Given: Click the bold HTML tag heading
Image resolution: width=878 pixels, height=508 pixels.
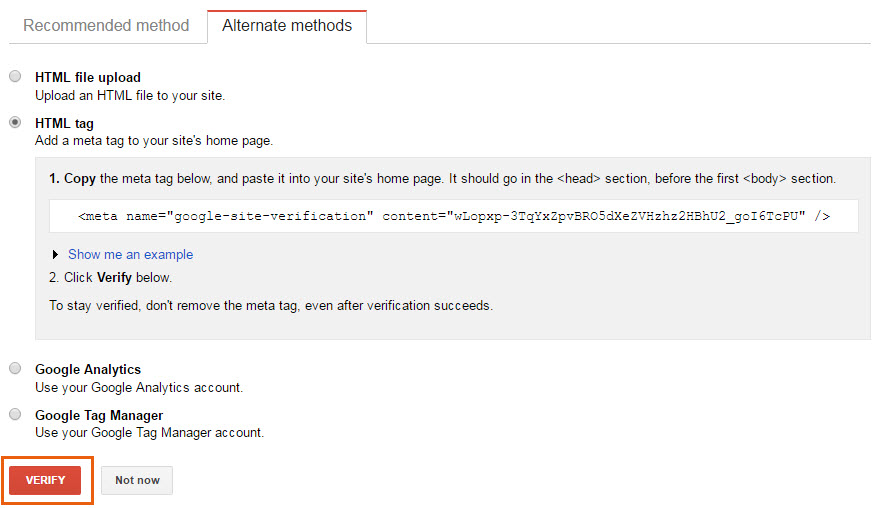Looking at the screenshot, I should pos(64,123).
